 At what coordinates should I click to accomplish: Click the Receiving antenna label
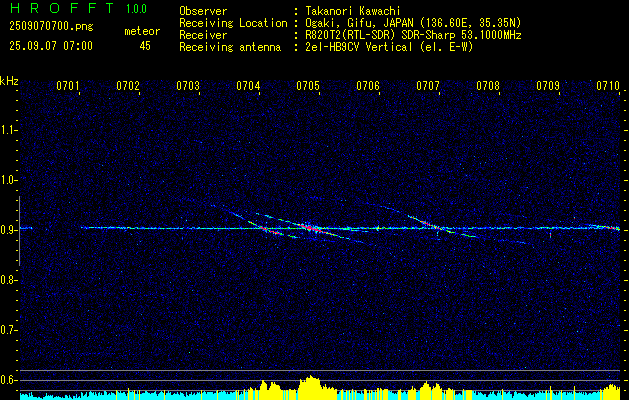point(230,47)
